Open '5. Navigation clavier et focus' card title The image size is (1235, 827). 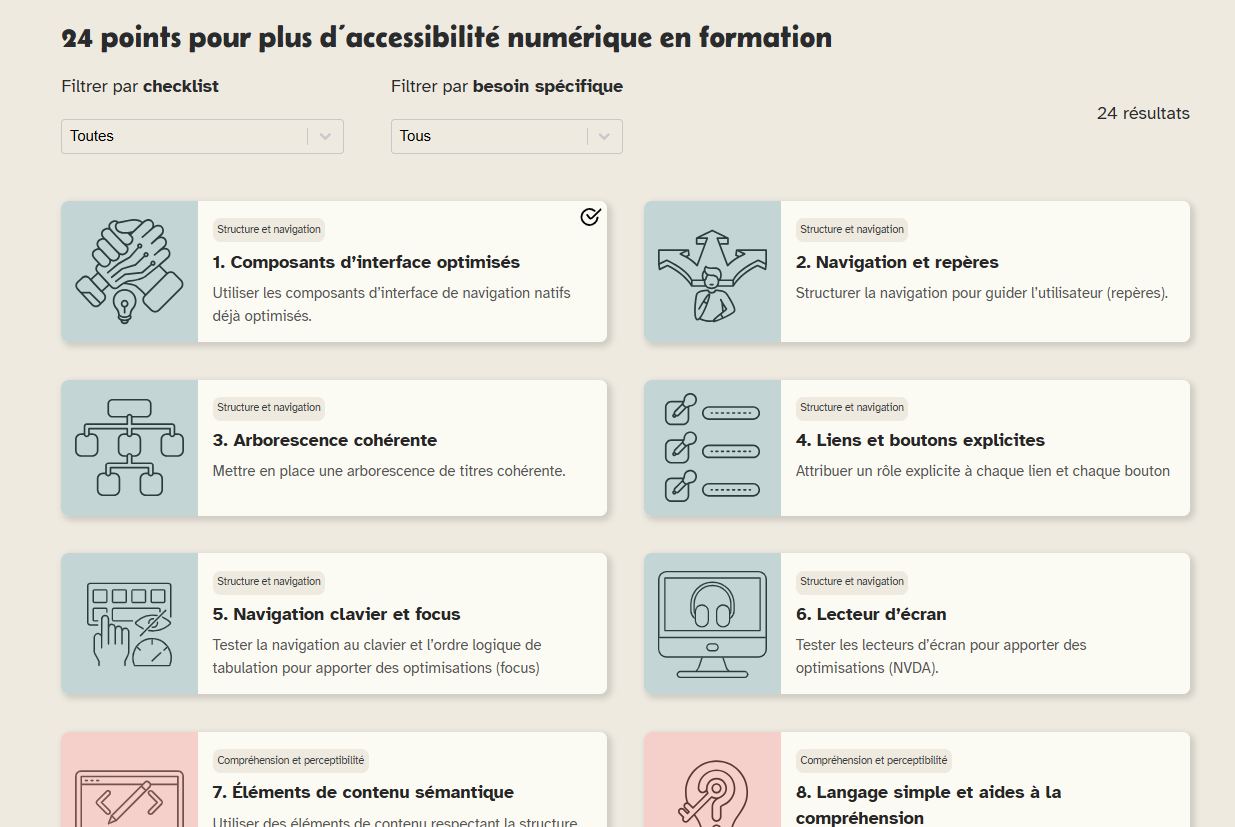click(x=336, y=614)
